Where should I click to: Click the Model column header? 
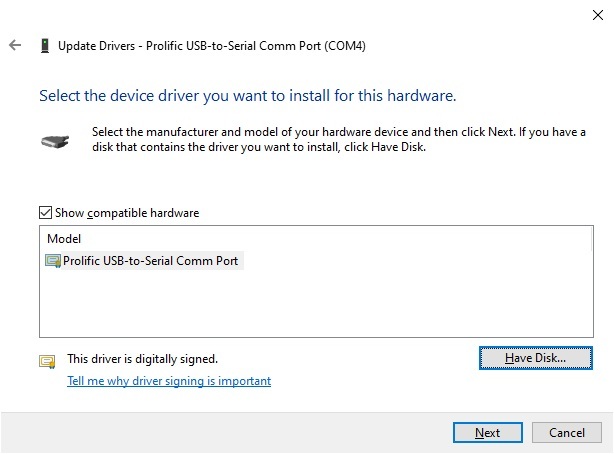point(64,239)
